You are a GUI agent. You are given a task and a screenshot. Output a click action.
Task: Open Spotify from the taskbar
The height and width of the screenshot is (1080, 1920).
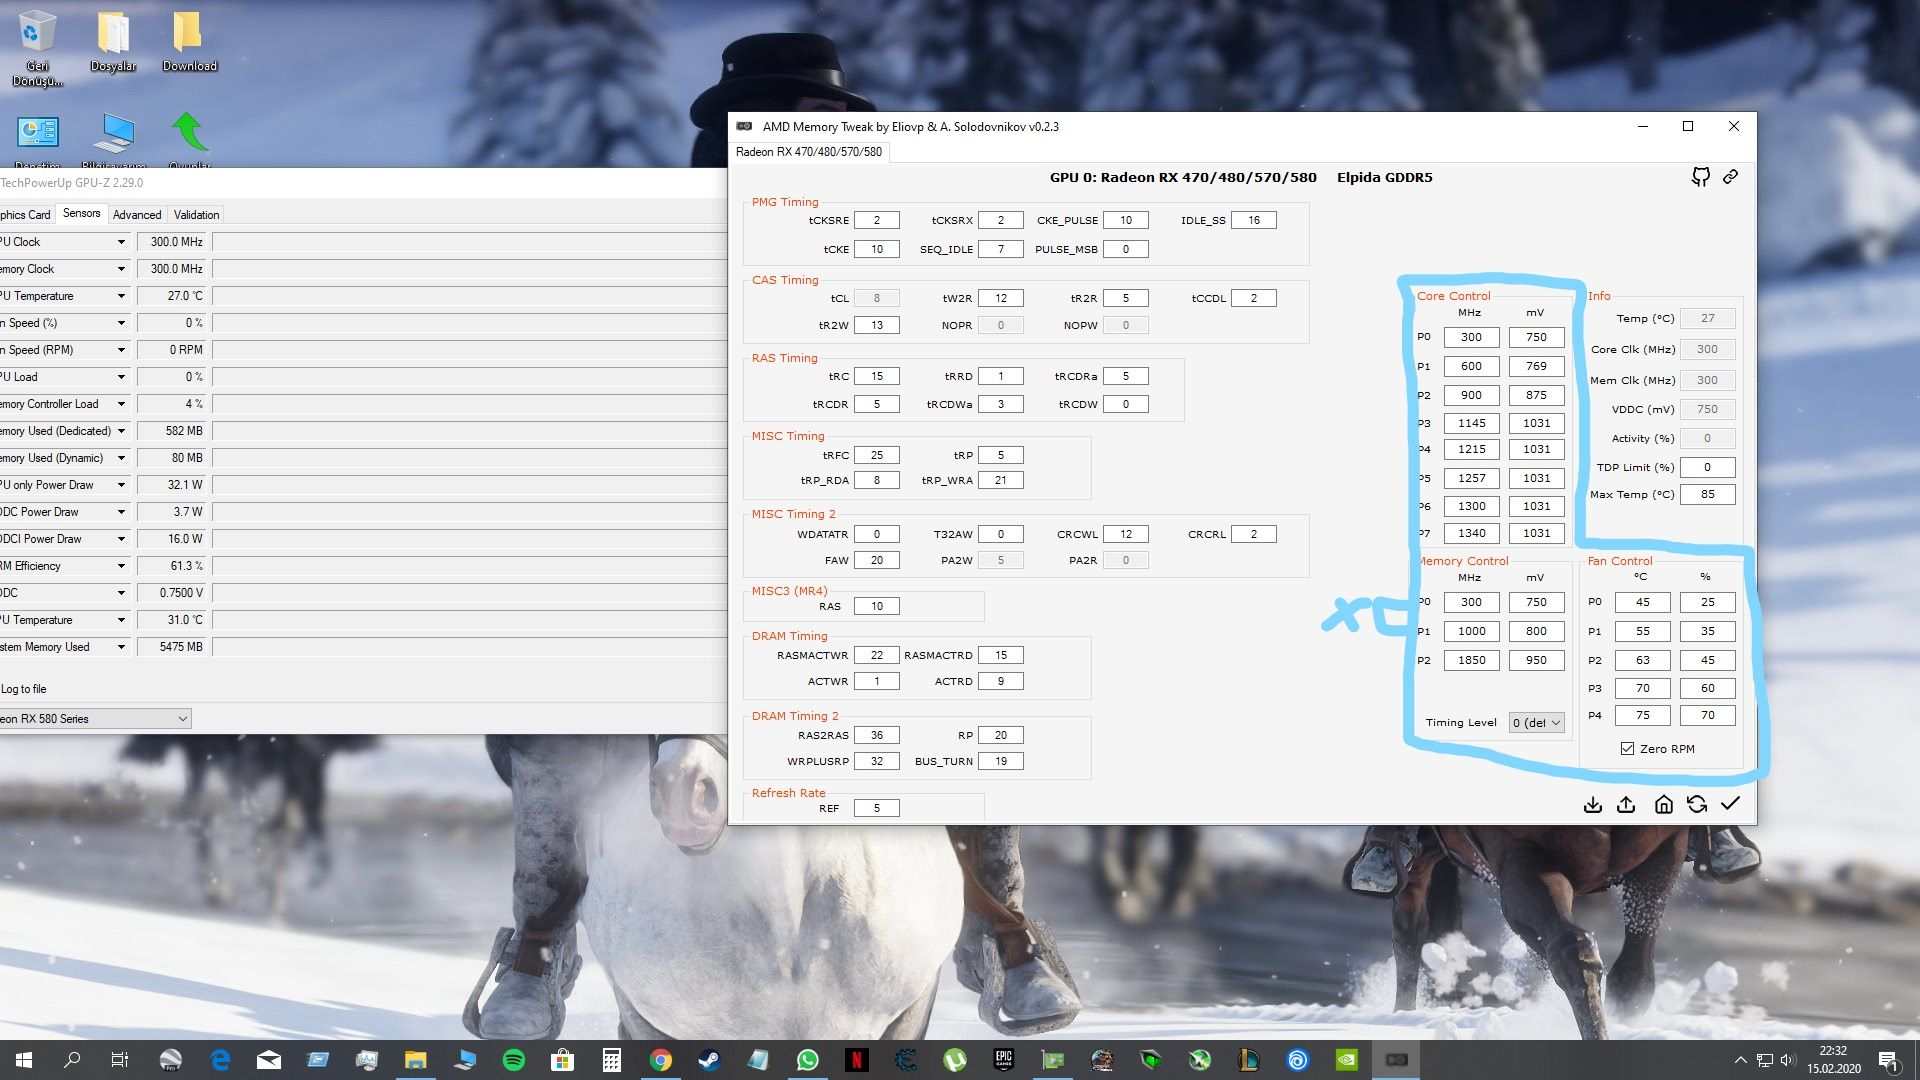pyautogui.click(x=514, y=1060)
